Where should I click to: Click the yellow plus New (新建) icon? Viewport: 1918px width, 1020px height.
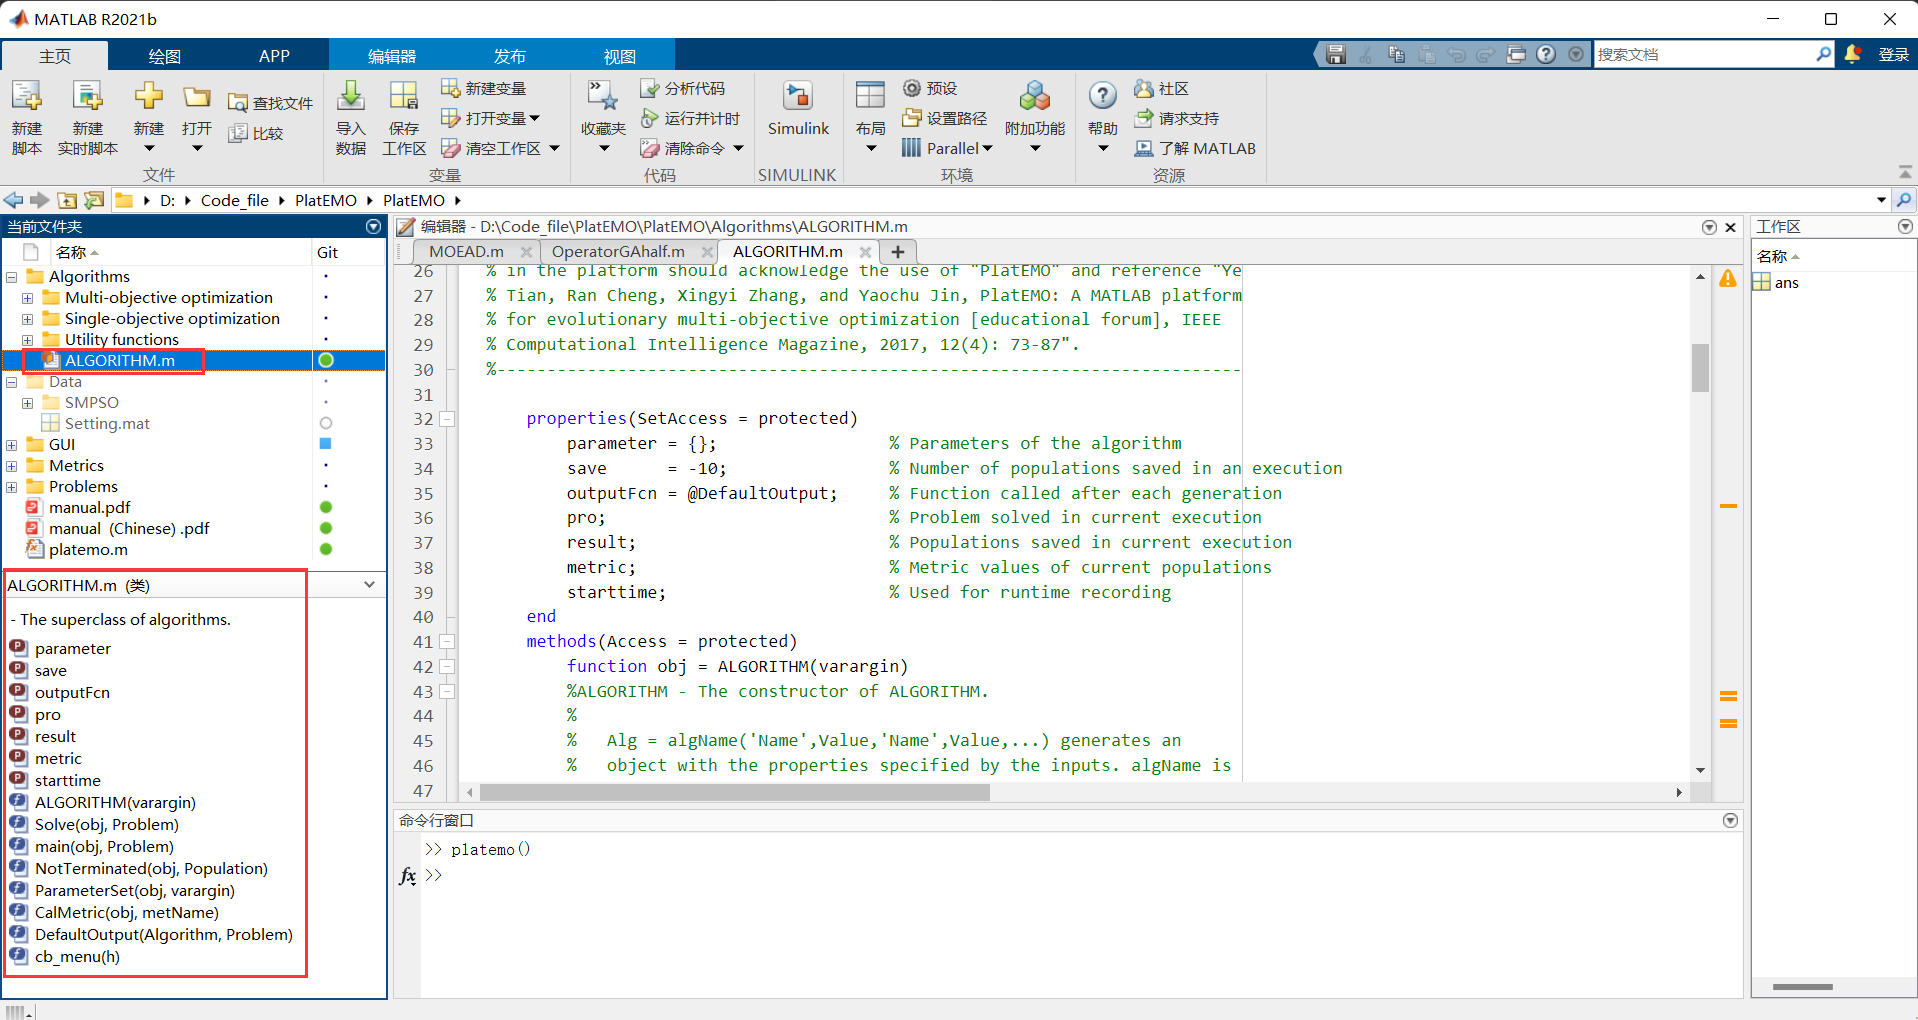(x=149, y=96)
